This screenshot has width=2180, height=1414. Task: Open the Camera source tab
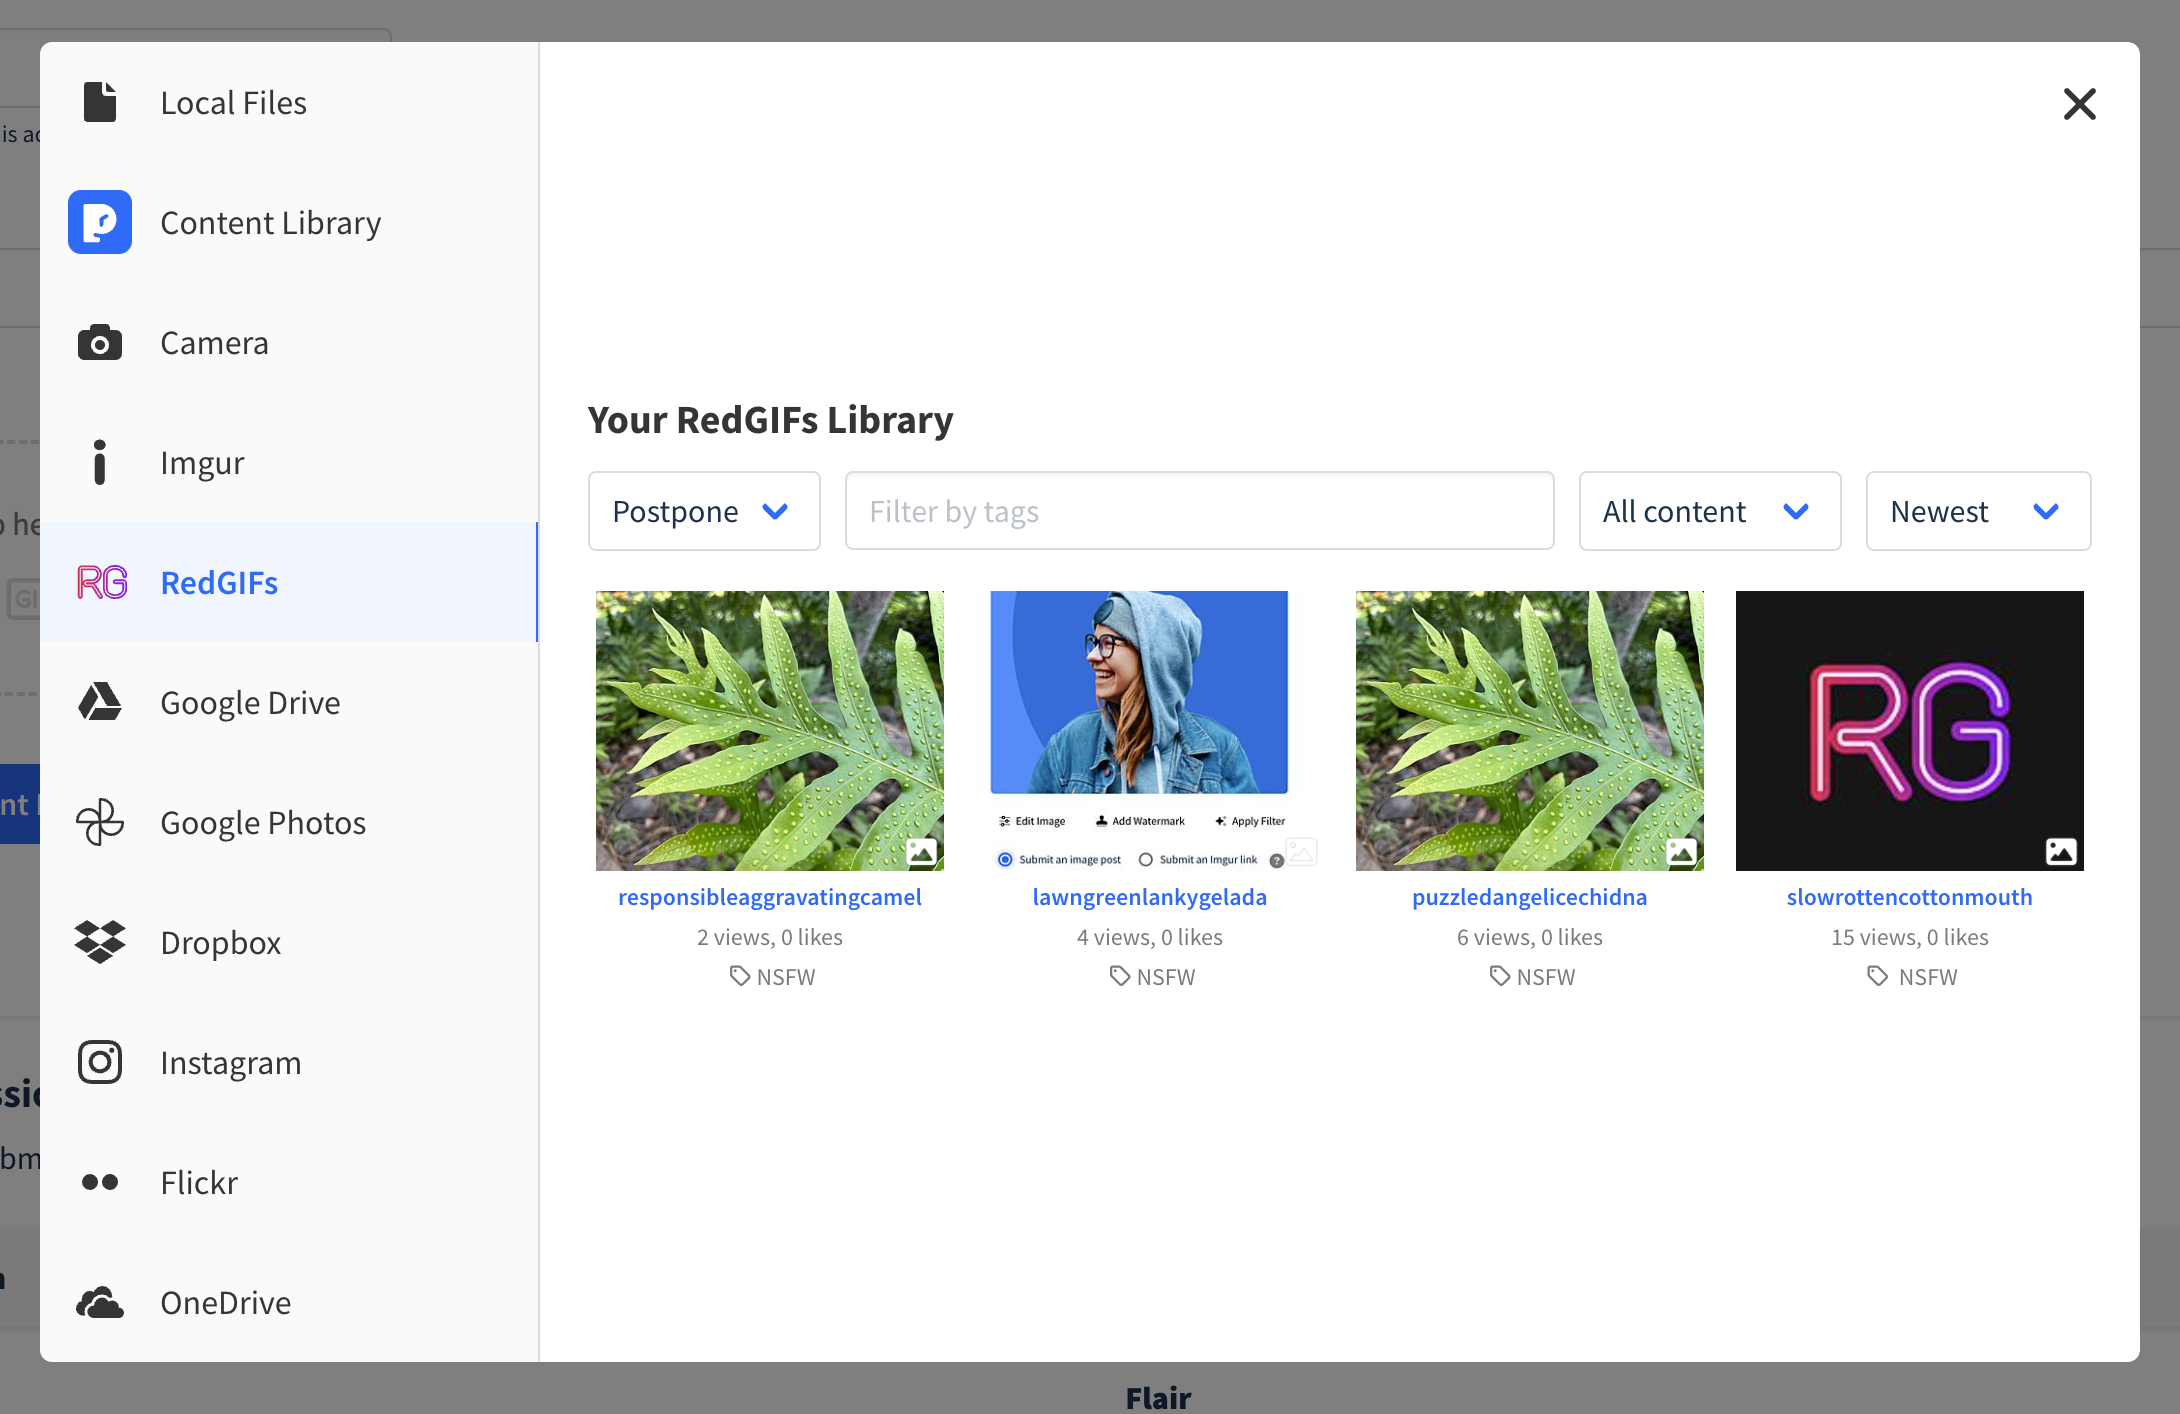point(289,342)
